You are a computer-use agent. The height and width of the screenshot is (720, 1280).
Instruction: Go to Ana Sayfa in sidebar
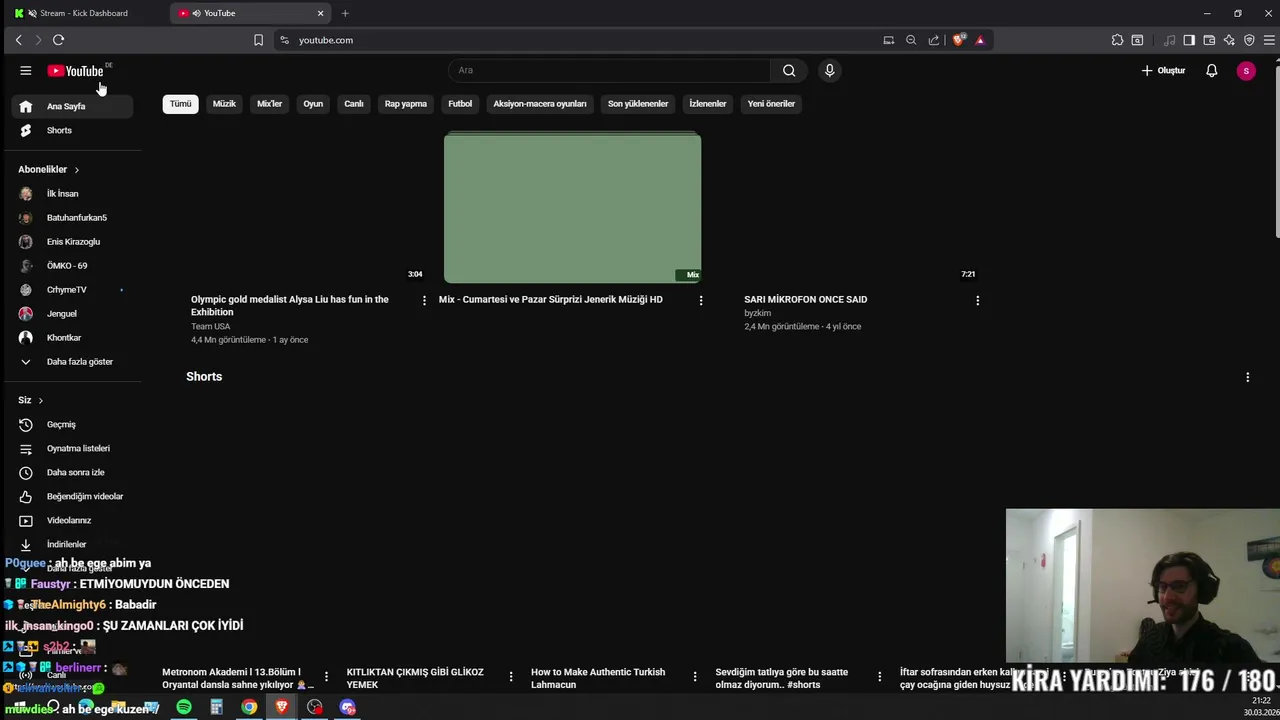click(x=72, y=106)
